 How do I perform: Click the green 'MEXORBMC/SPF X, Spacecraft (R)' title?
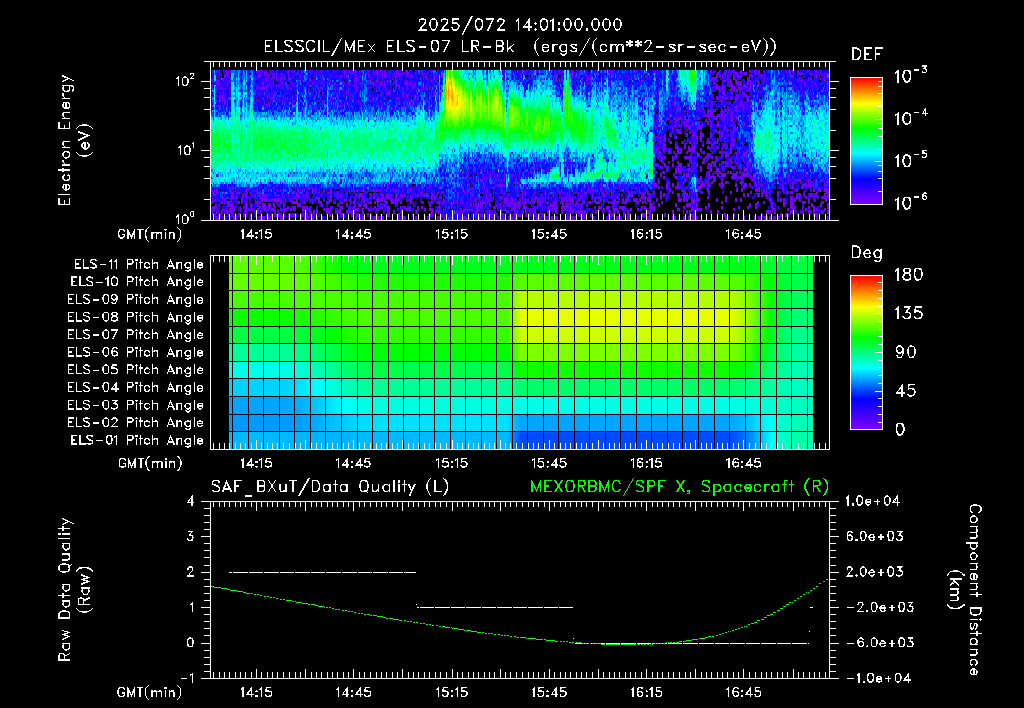point(679,487)
